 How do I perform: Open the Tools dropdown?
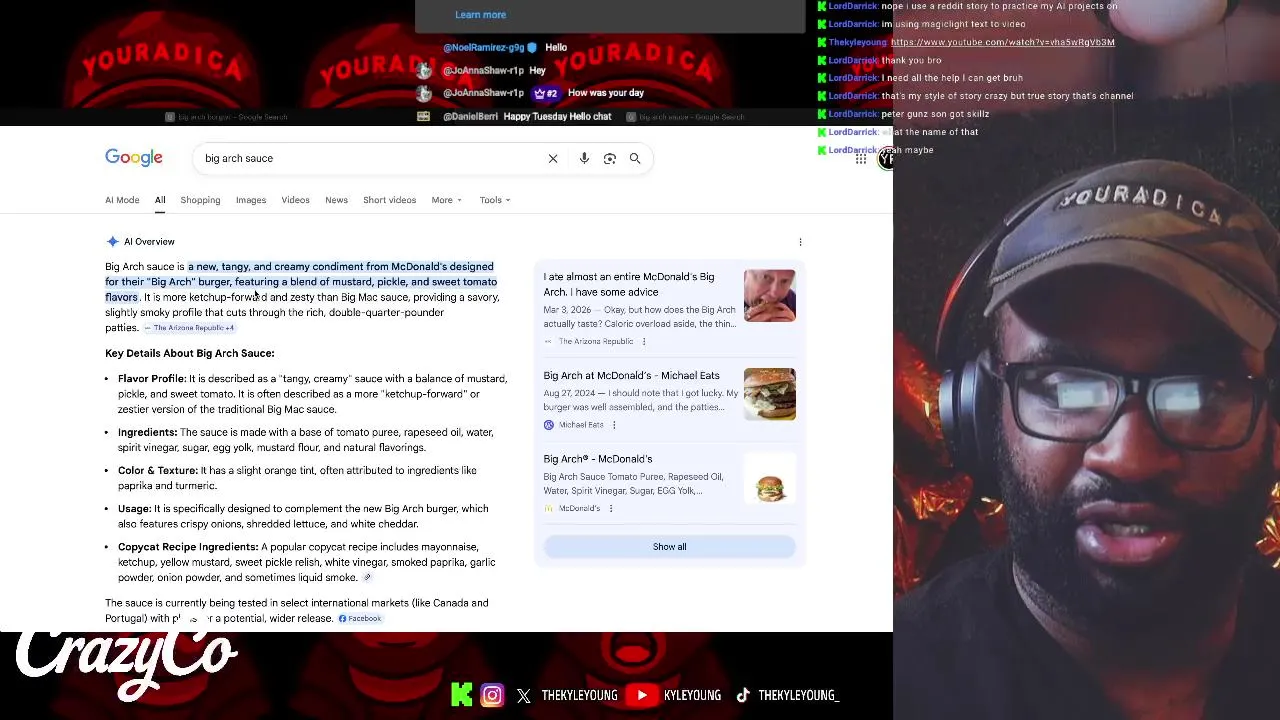tap(495, 200)
